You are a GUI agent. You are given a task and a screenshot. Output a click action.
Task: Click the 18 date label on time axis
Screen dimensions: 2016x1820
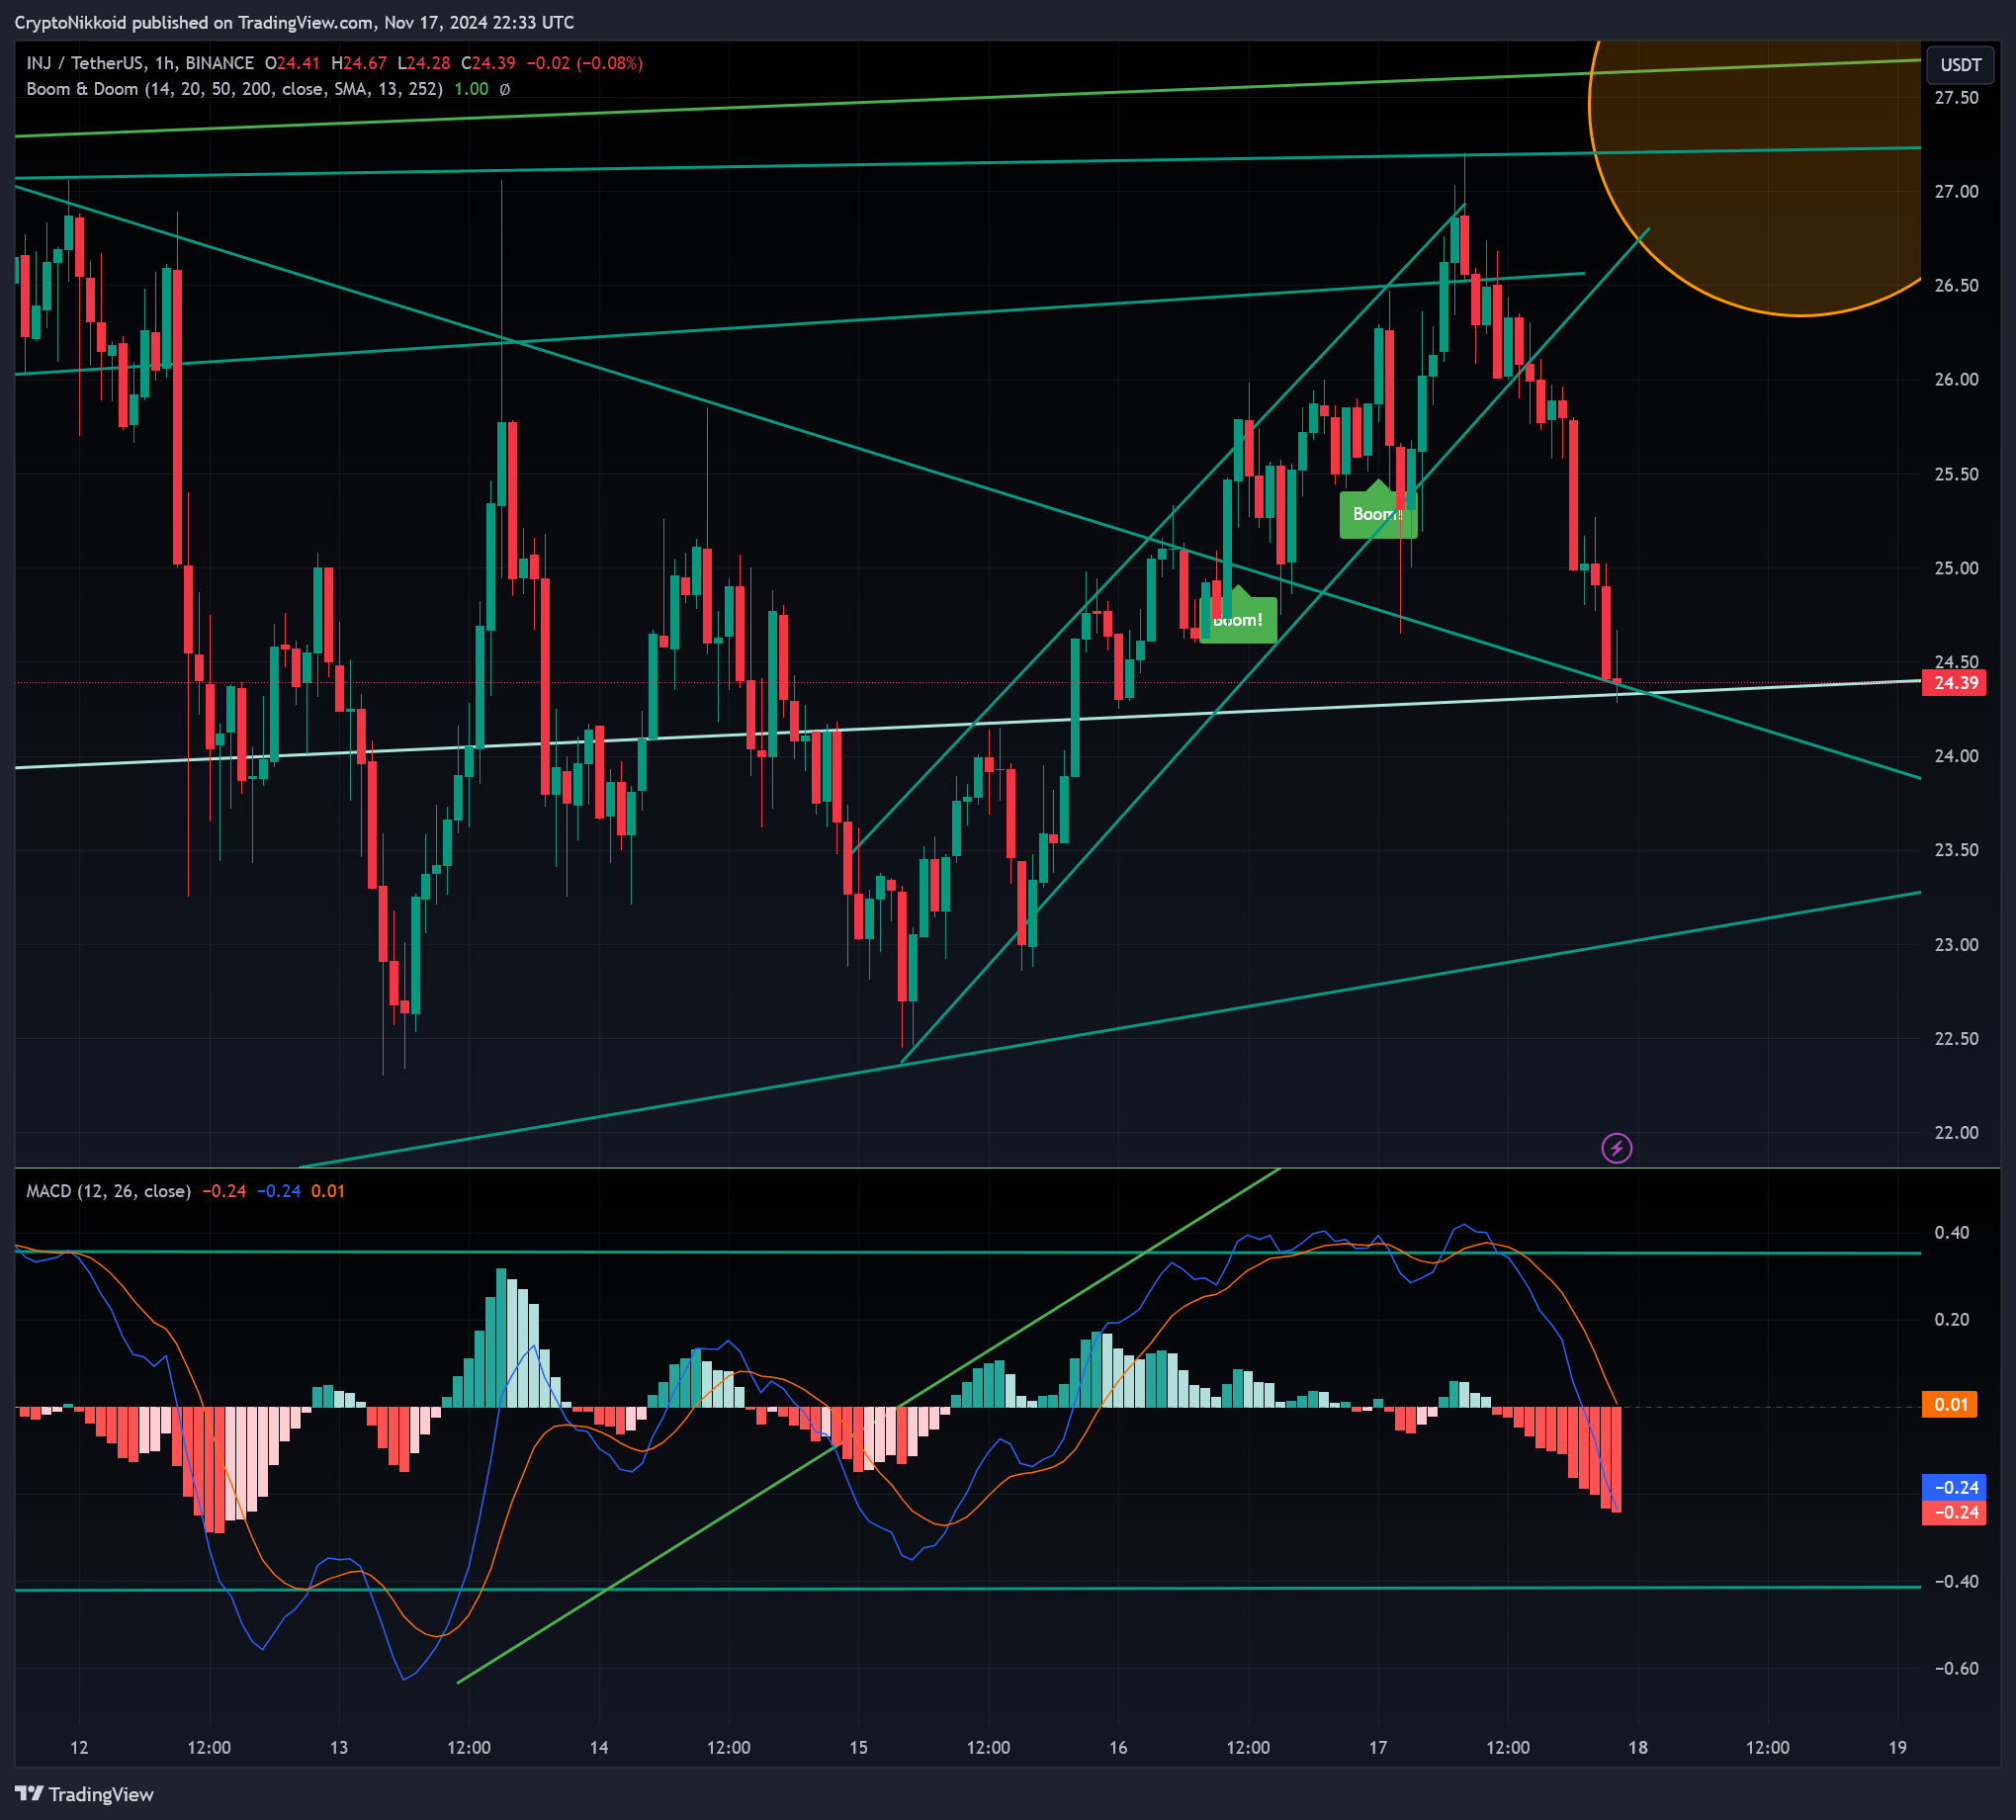[1637, 1747]
